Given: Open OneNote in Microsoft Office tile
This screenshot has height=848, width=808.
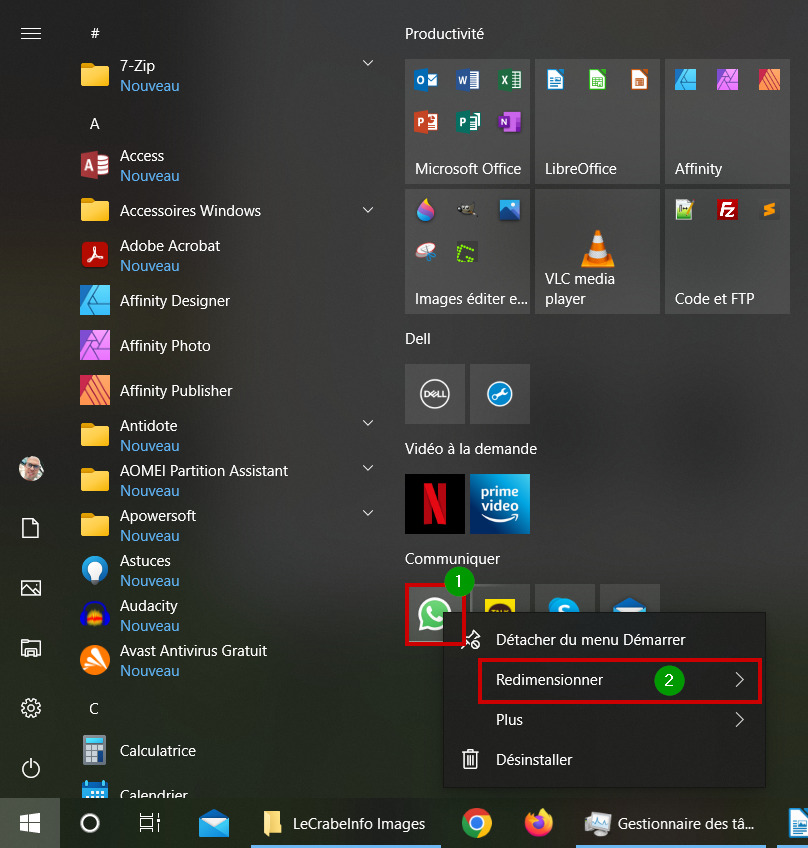Looking at the screenshot, I should point(509,122).
